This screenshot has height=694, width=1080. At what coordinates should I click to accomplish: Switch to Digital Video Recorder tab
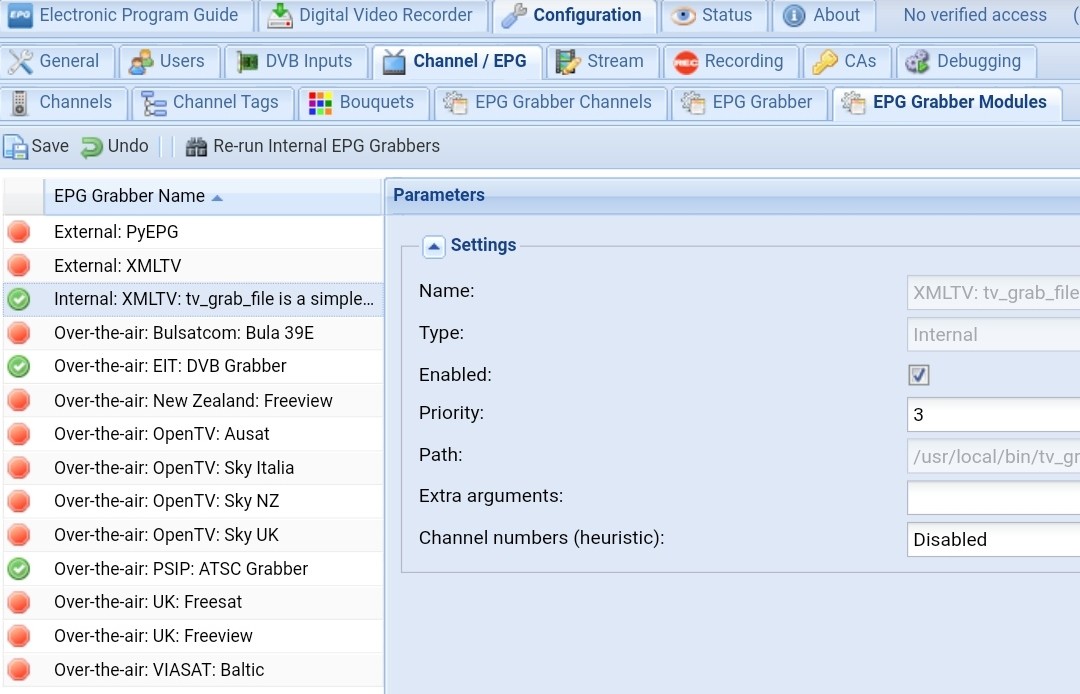tap(373, 15)
